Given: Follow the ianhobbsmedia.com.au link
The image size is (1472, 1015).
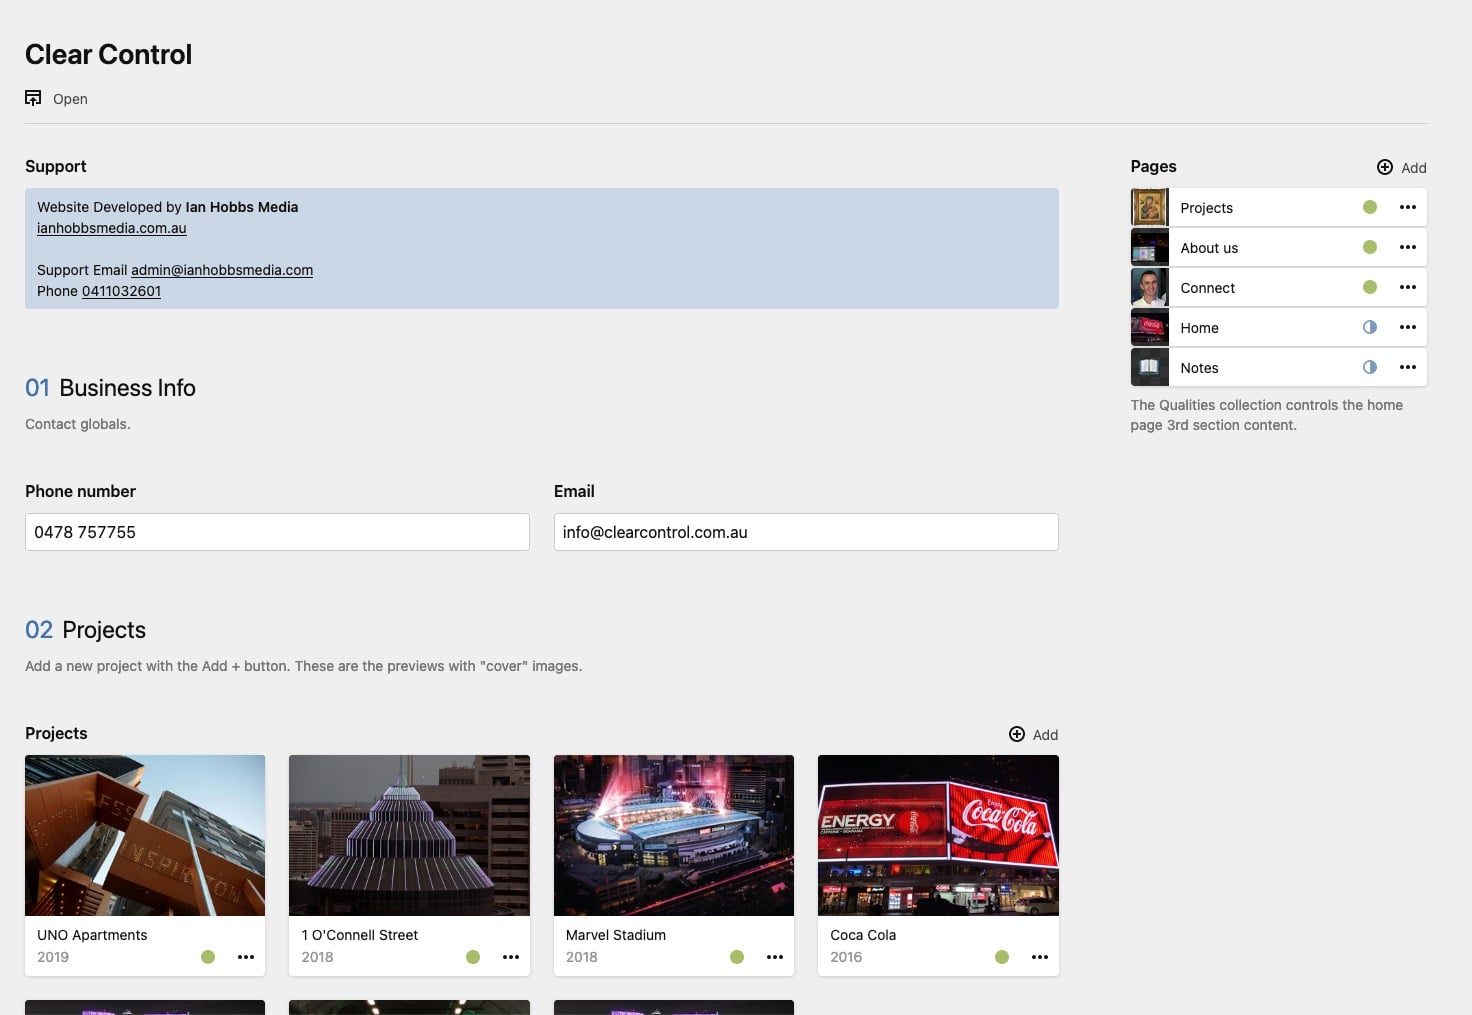Looking at the screenshot, I should [112, 228].
